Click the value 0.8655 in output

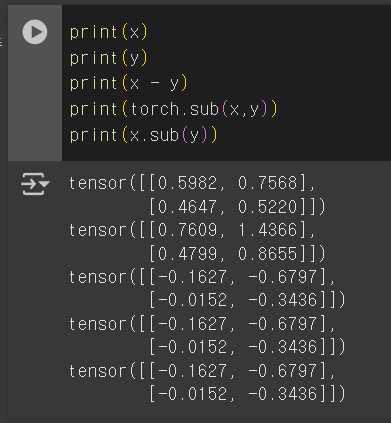point(267,254)
